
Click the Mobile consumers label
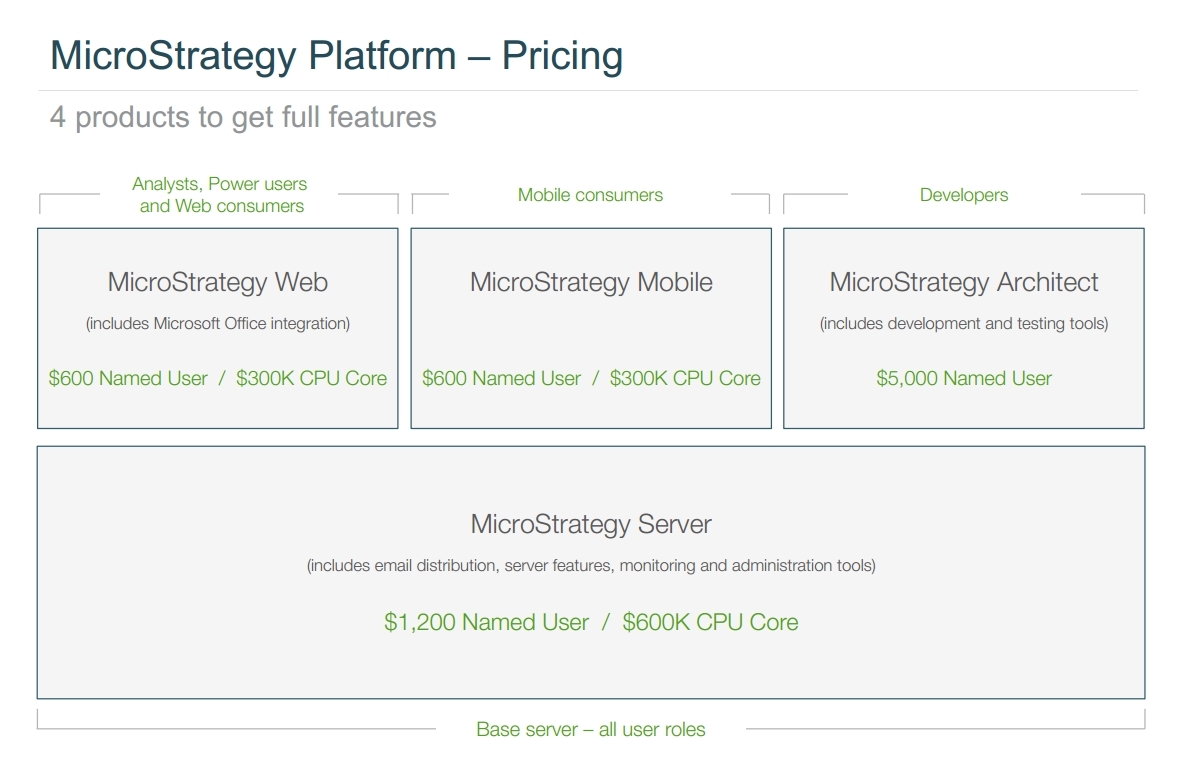[590, 195]
